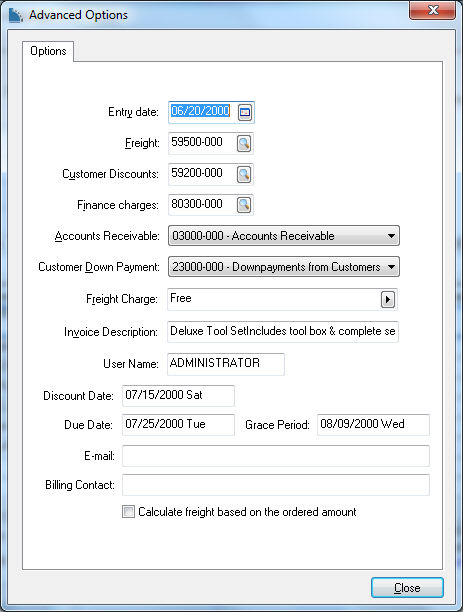Click the Freight account number field
This screenshot has width=463, height=612.
202,143
